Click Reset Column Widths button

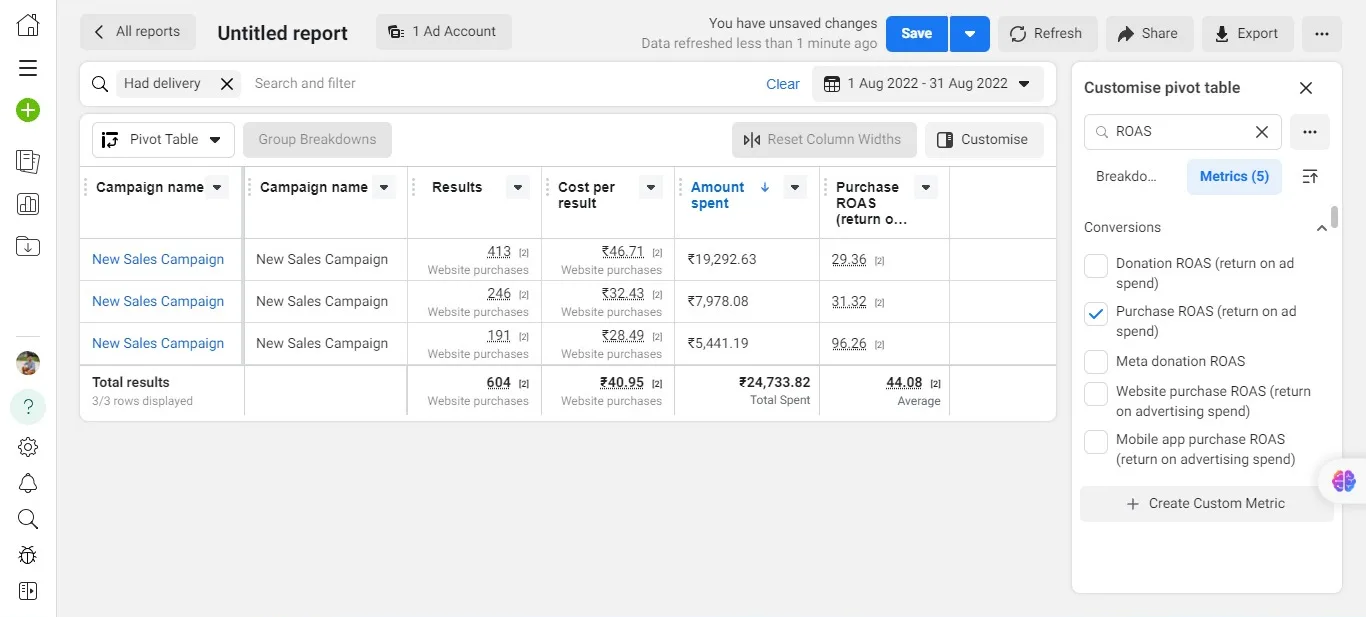point(823,140)
